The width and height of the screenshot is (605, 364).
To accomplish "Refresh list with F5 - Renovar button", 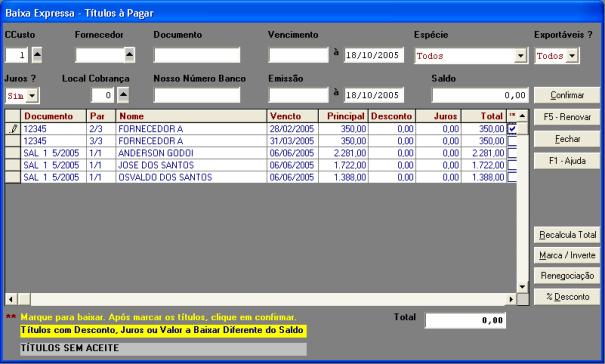I will coord(567,117).
